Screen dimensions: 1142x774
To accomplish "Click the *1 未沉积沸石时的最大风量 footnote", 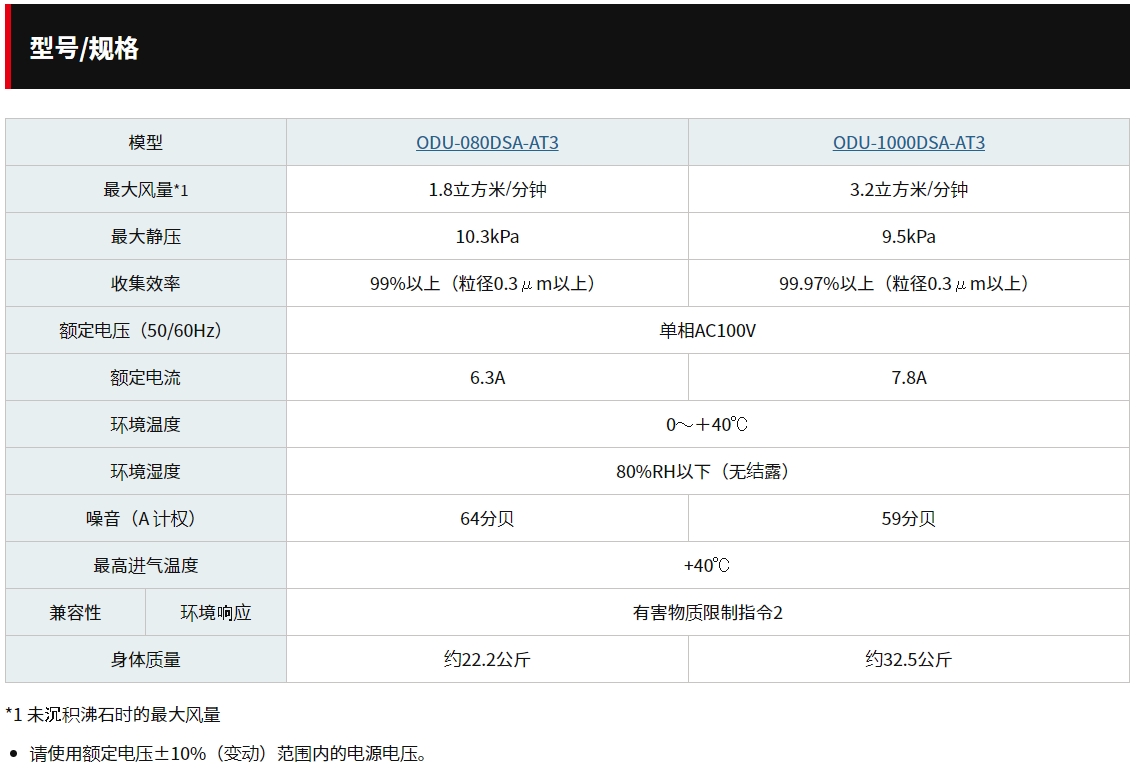I will pyautogui.click(x=113, y=715).
